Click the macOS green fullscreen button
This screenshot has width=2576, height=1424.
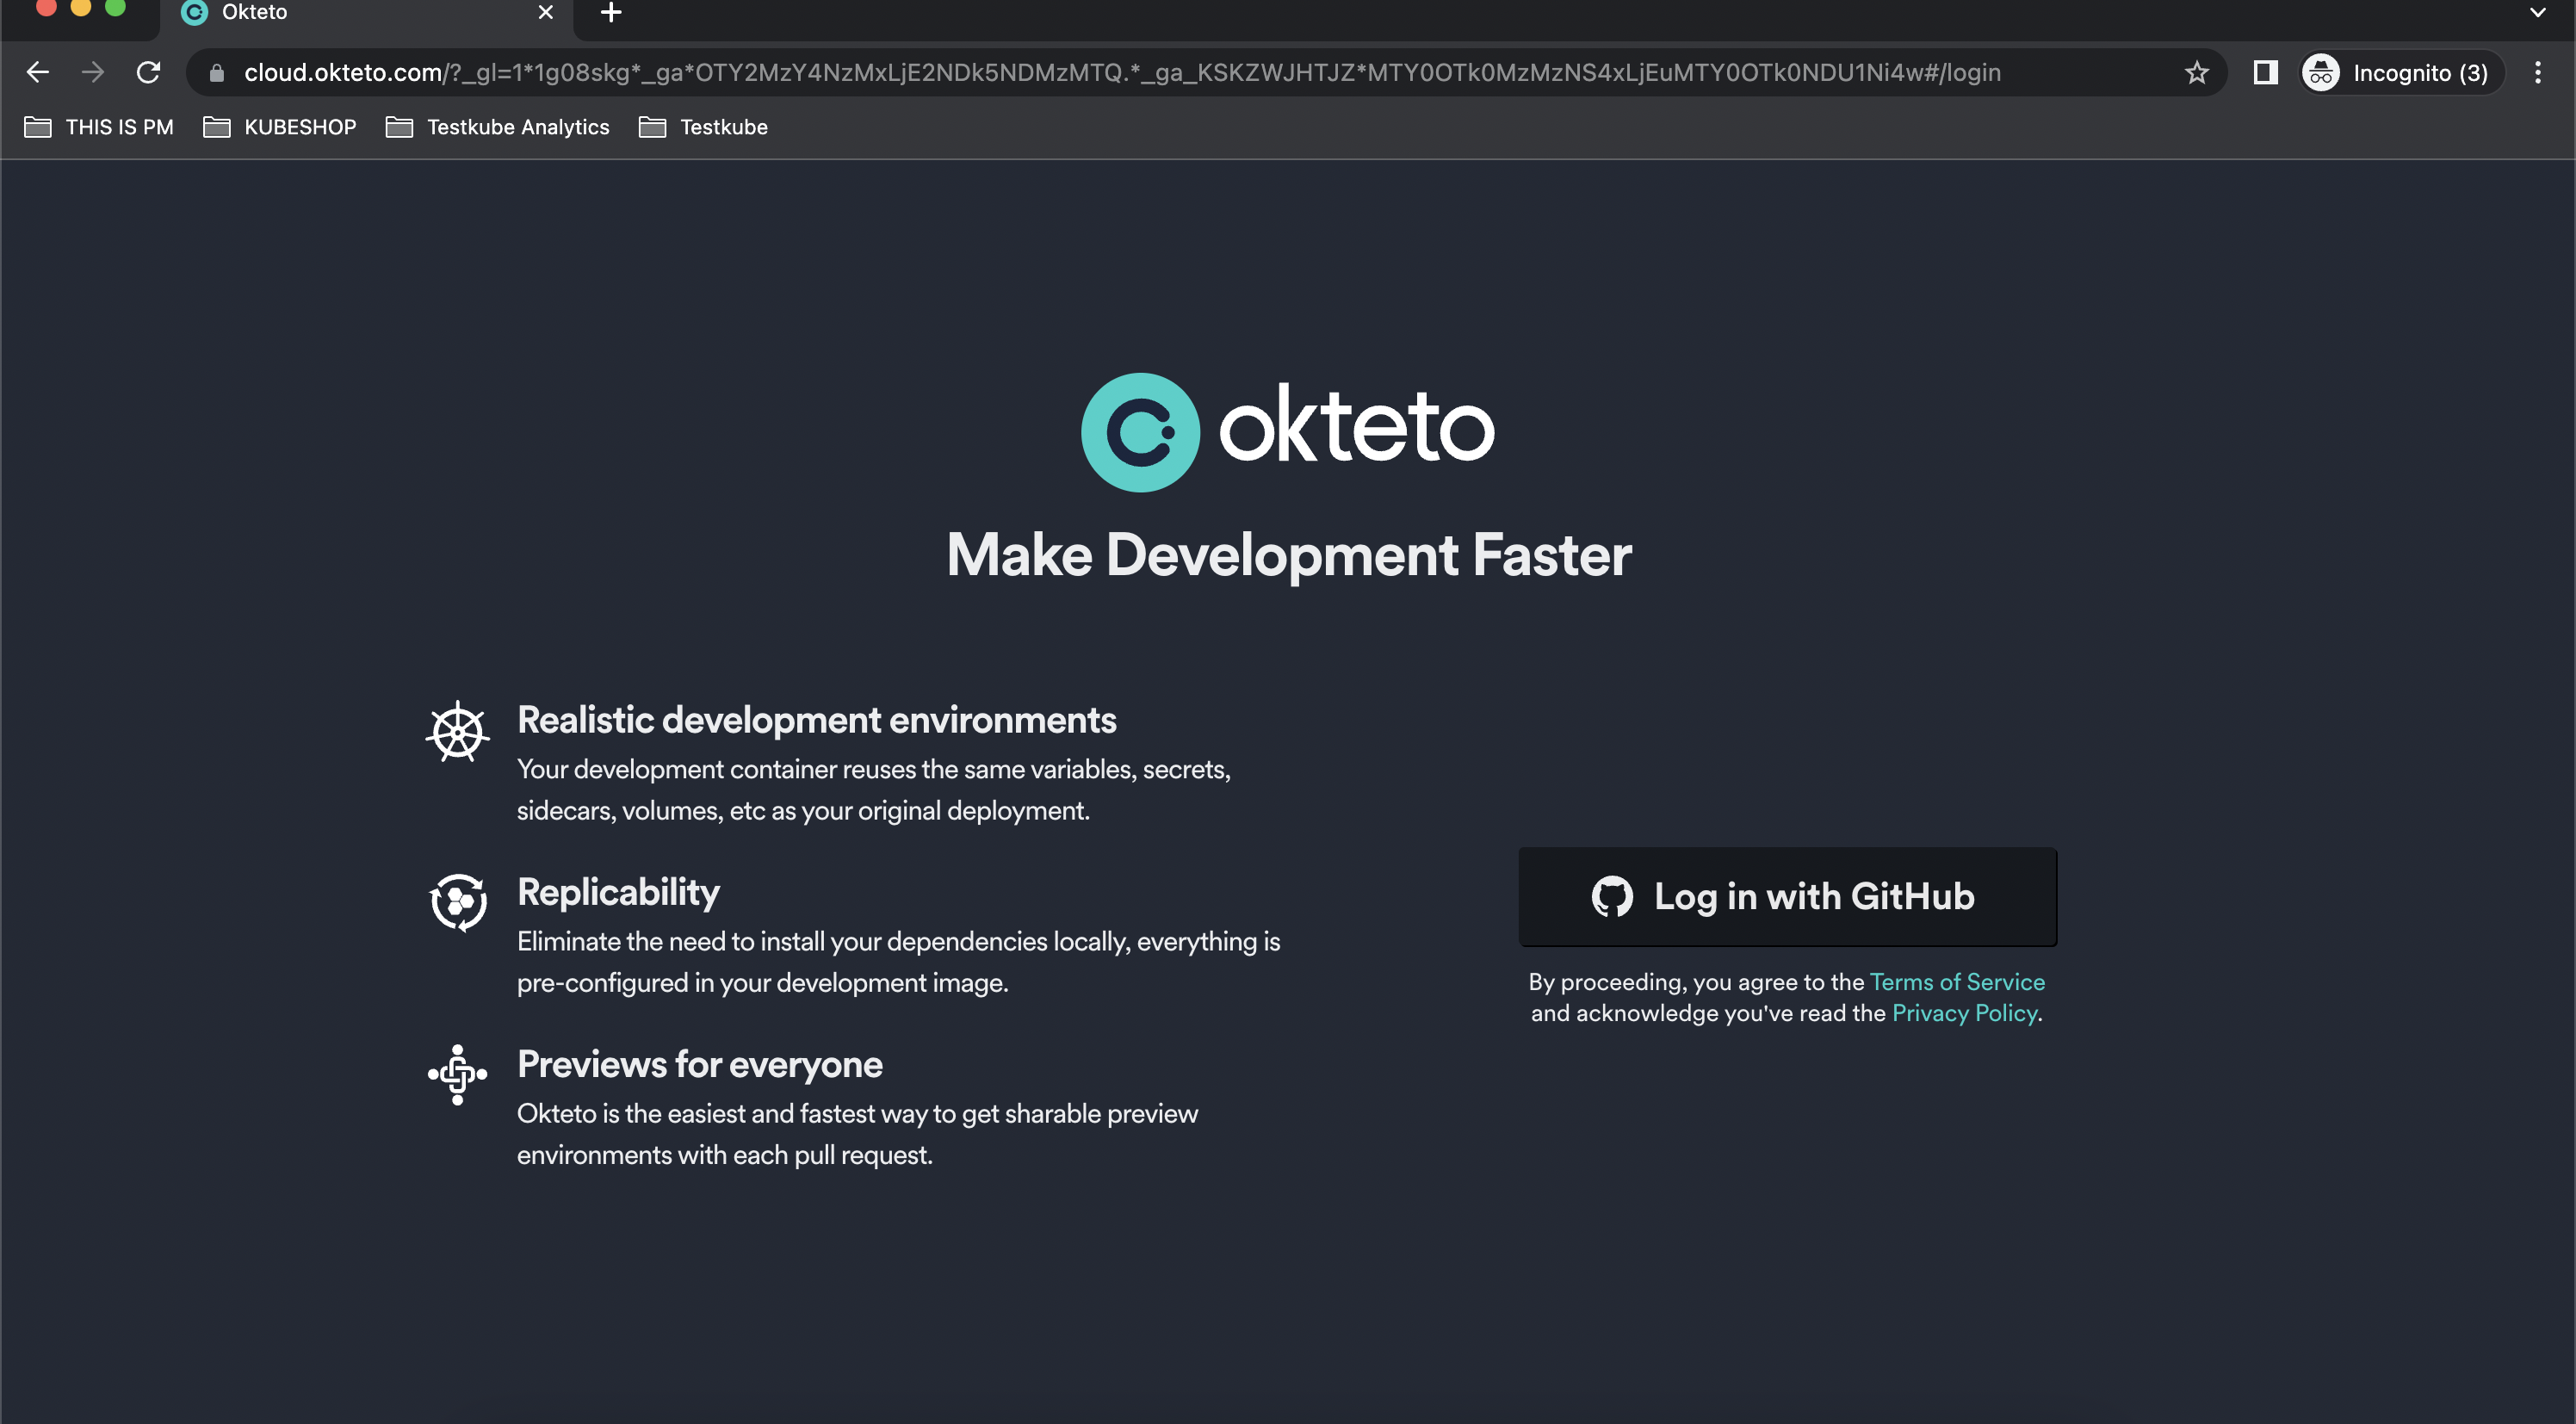116,8
